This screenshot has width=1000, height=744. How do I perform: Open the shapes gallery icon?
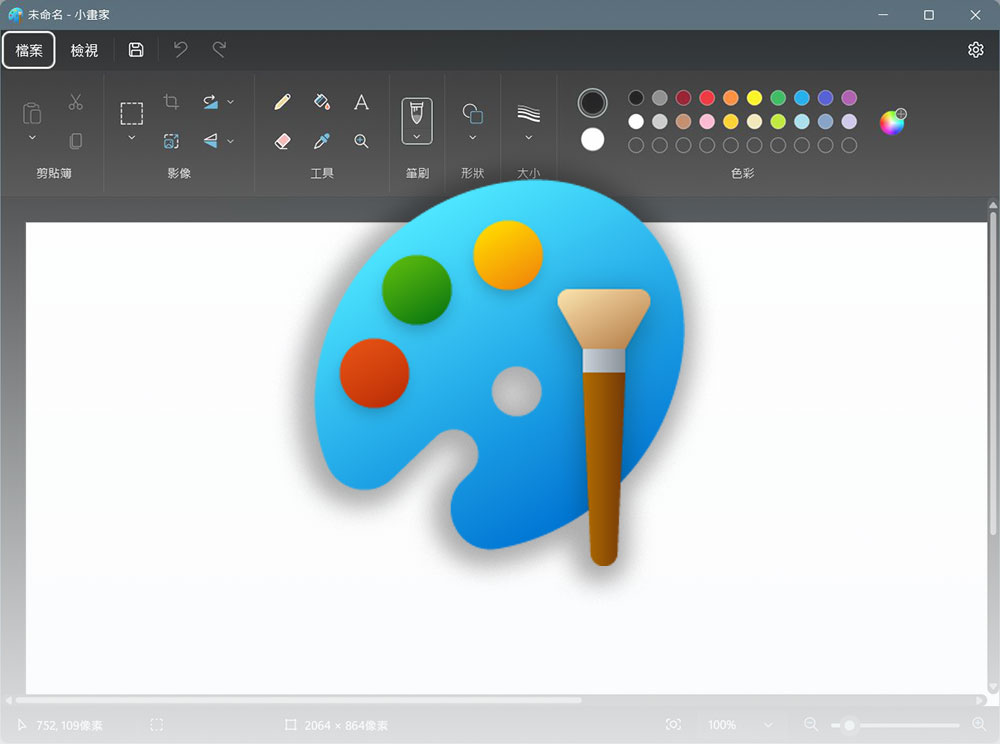[x=473, y=113]
